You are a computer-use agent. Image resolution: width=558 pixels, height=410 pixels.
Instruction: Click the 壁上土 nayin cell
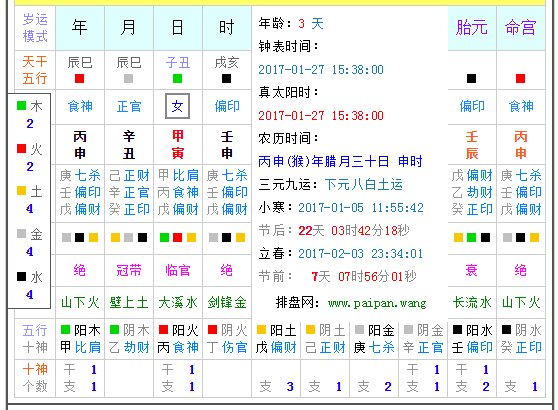pos(129,303)
